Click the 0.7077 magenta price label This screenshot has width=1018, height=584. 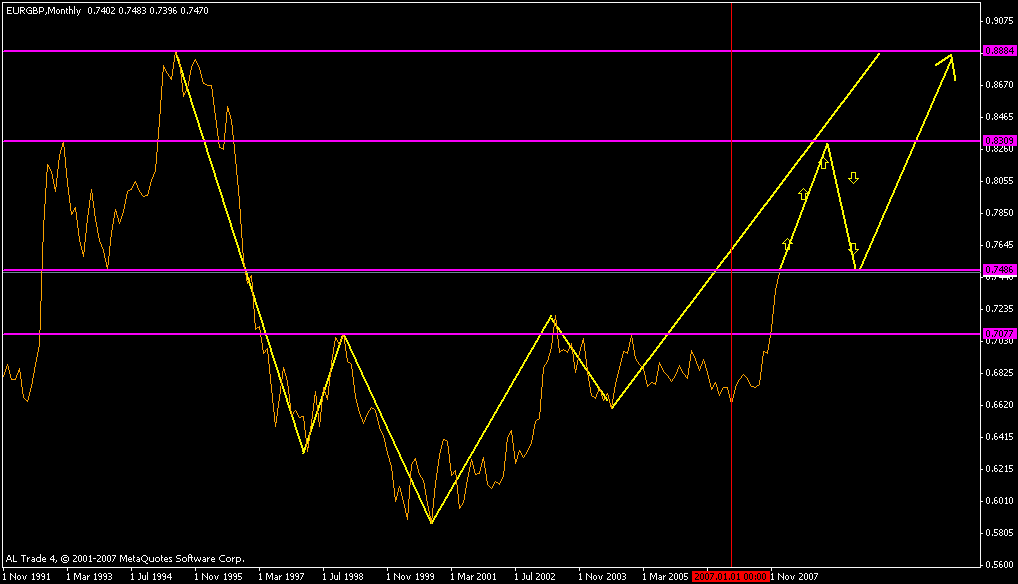[x=999, y=334]
